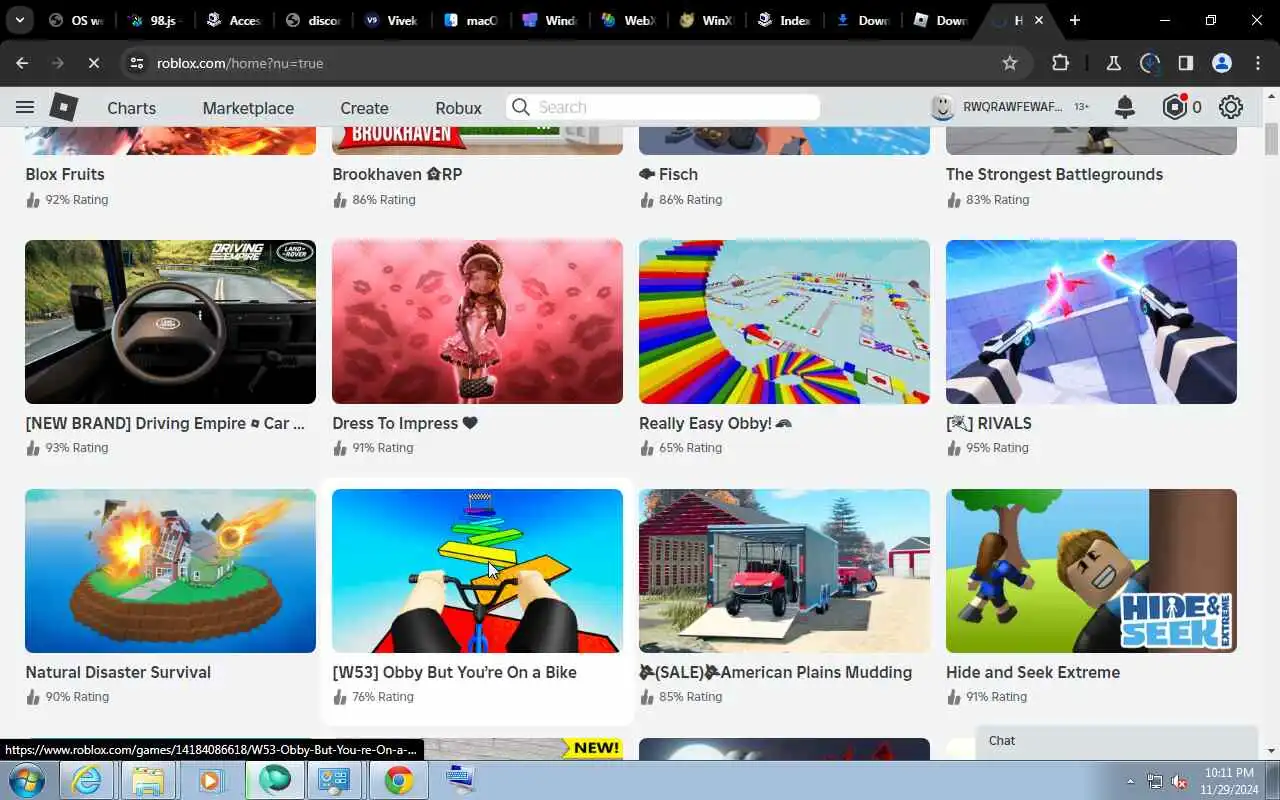Open the Marketplace page
This screenshot has height=800, width=1280.
[248, 108]
